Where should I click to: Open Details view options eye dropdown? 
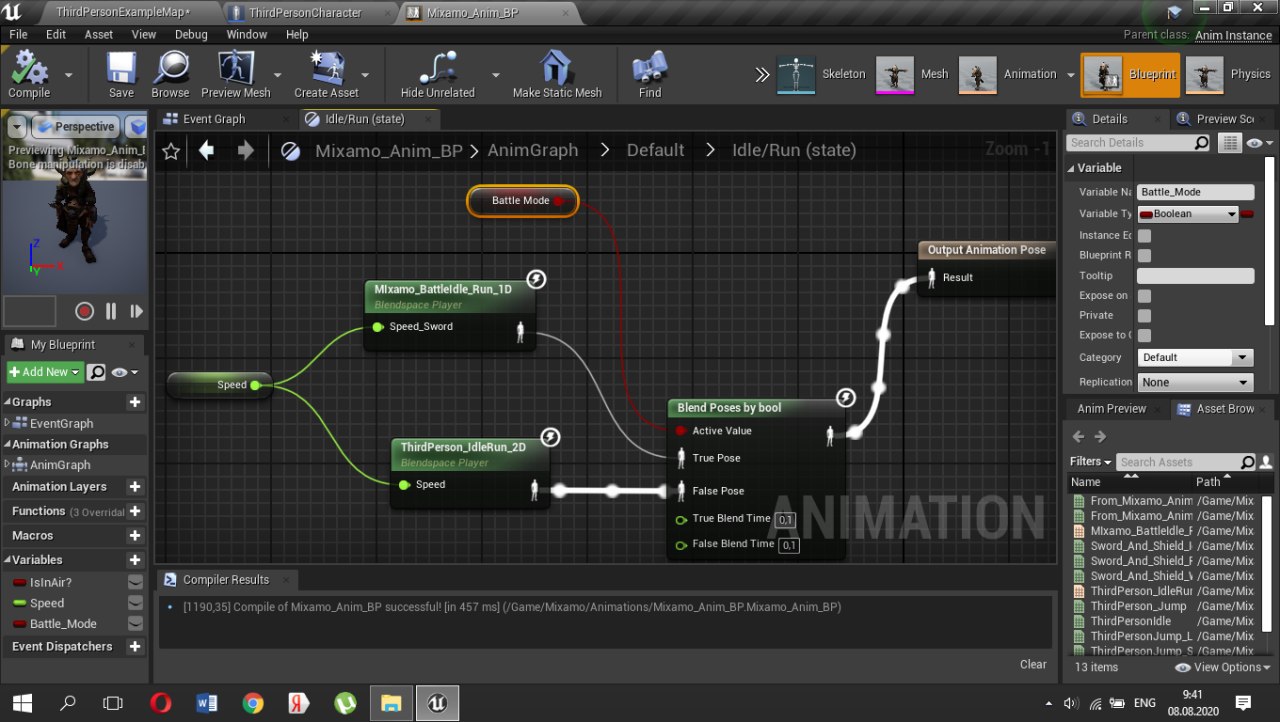tap(1259, 143)
